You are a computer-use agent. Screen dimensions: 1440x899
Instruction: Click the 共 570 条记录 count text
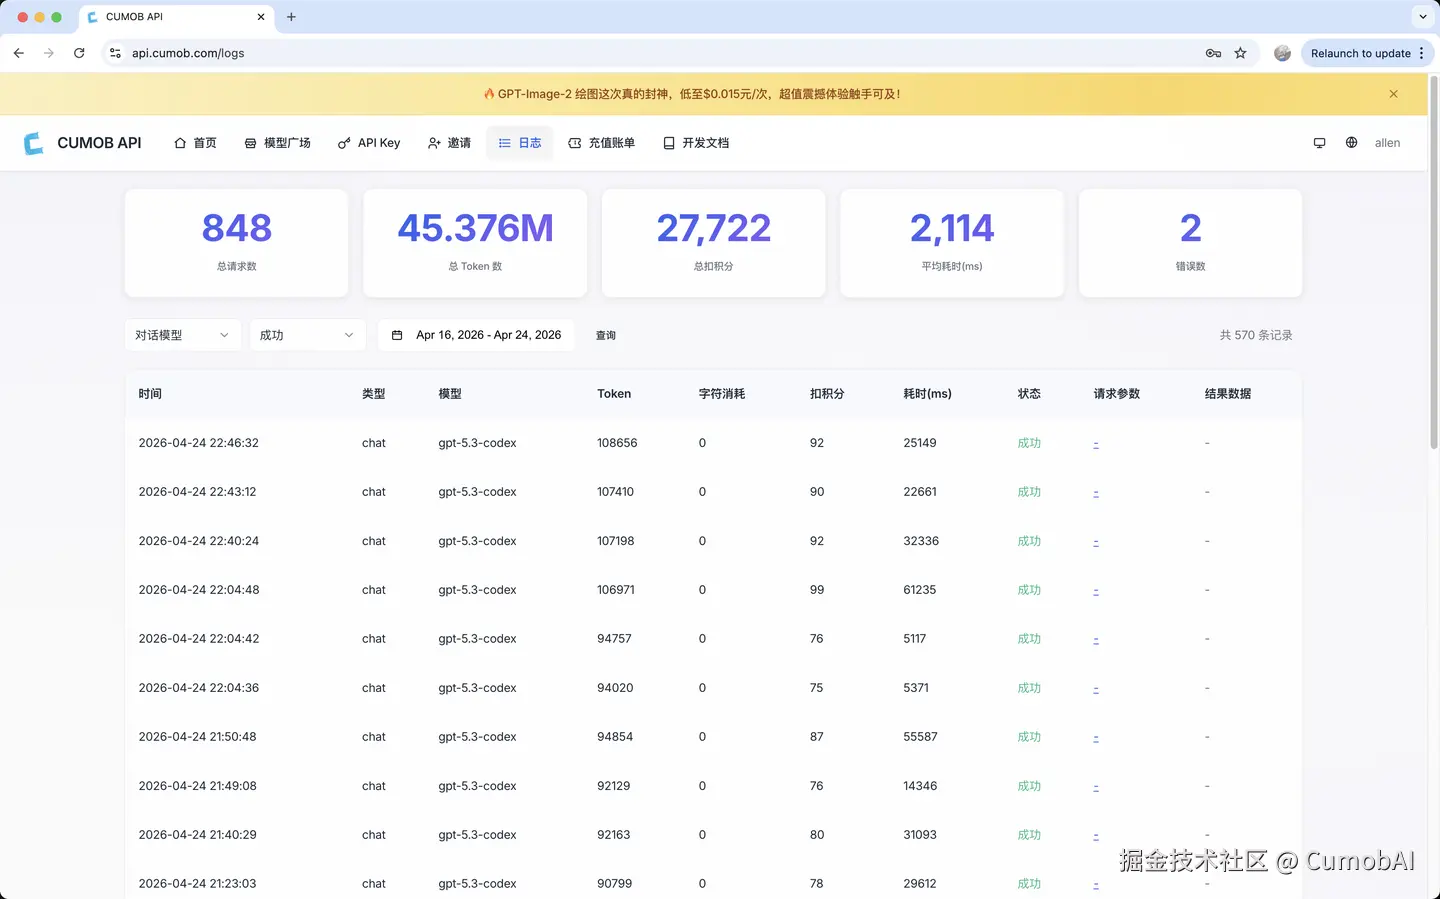(x=1256, y=335)
